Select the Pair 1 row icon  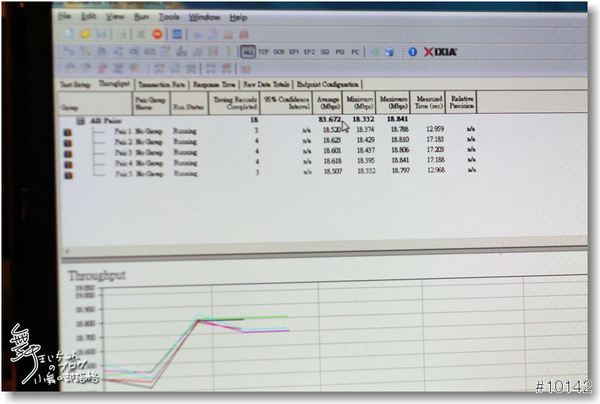68,132
